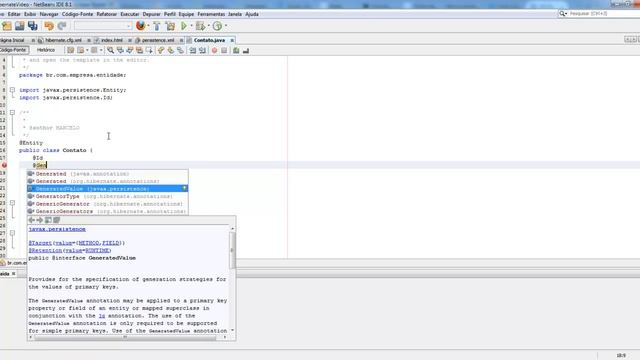Viewport: 640px width, 360px height.
Task: Click Shift Line Right icon
Action: pyautogui.click(x=202, y=50)
